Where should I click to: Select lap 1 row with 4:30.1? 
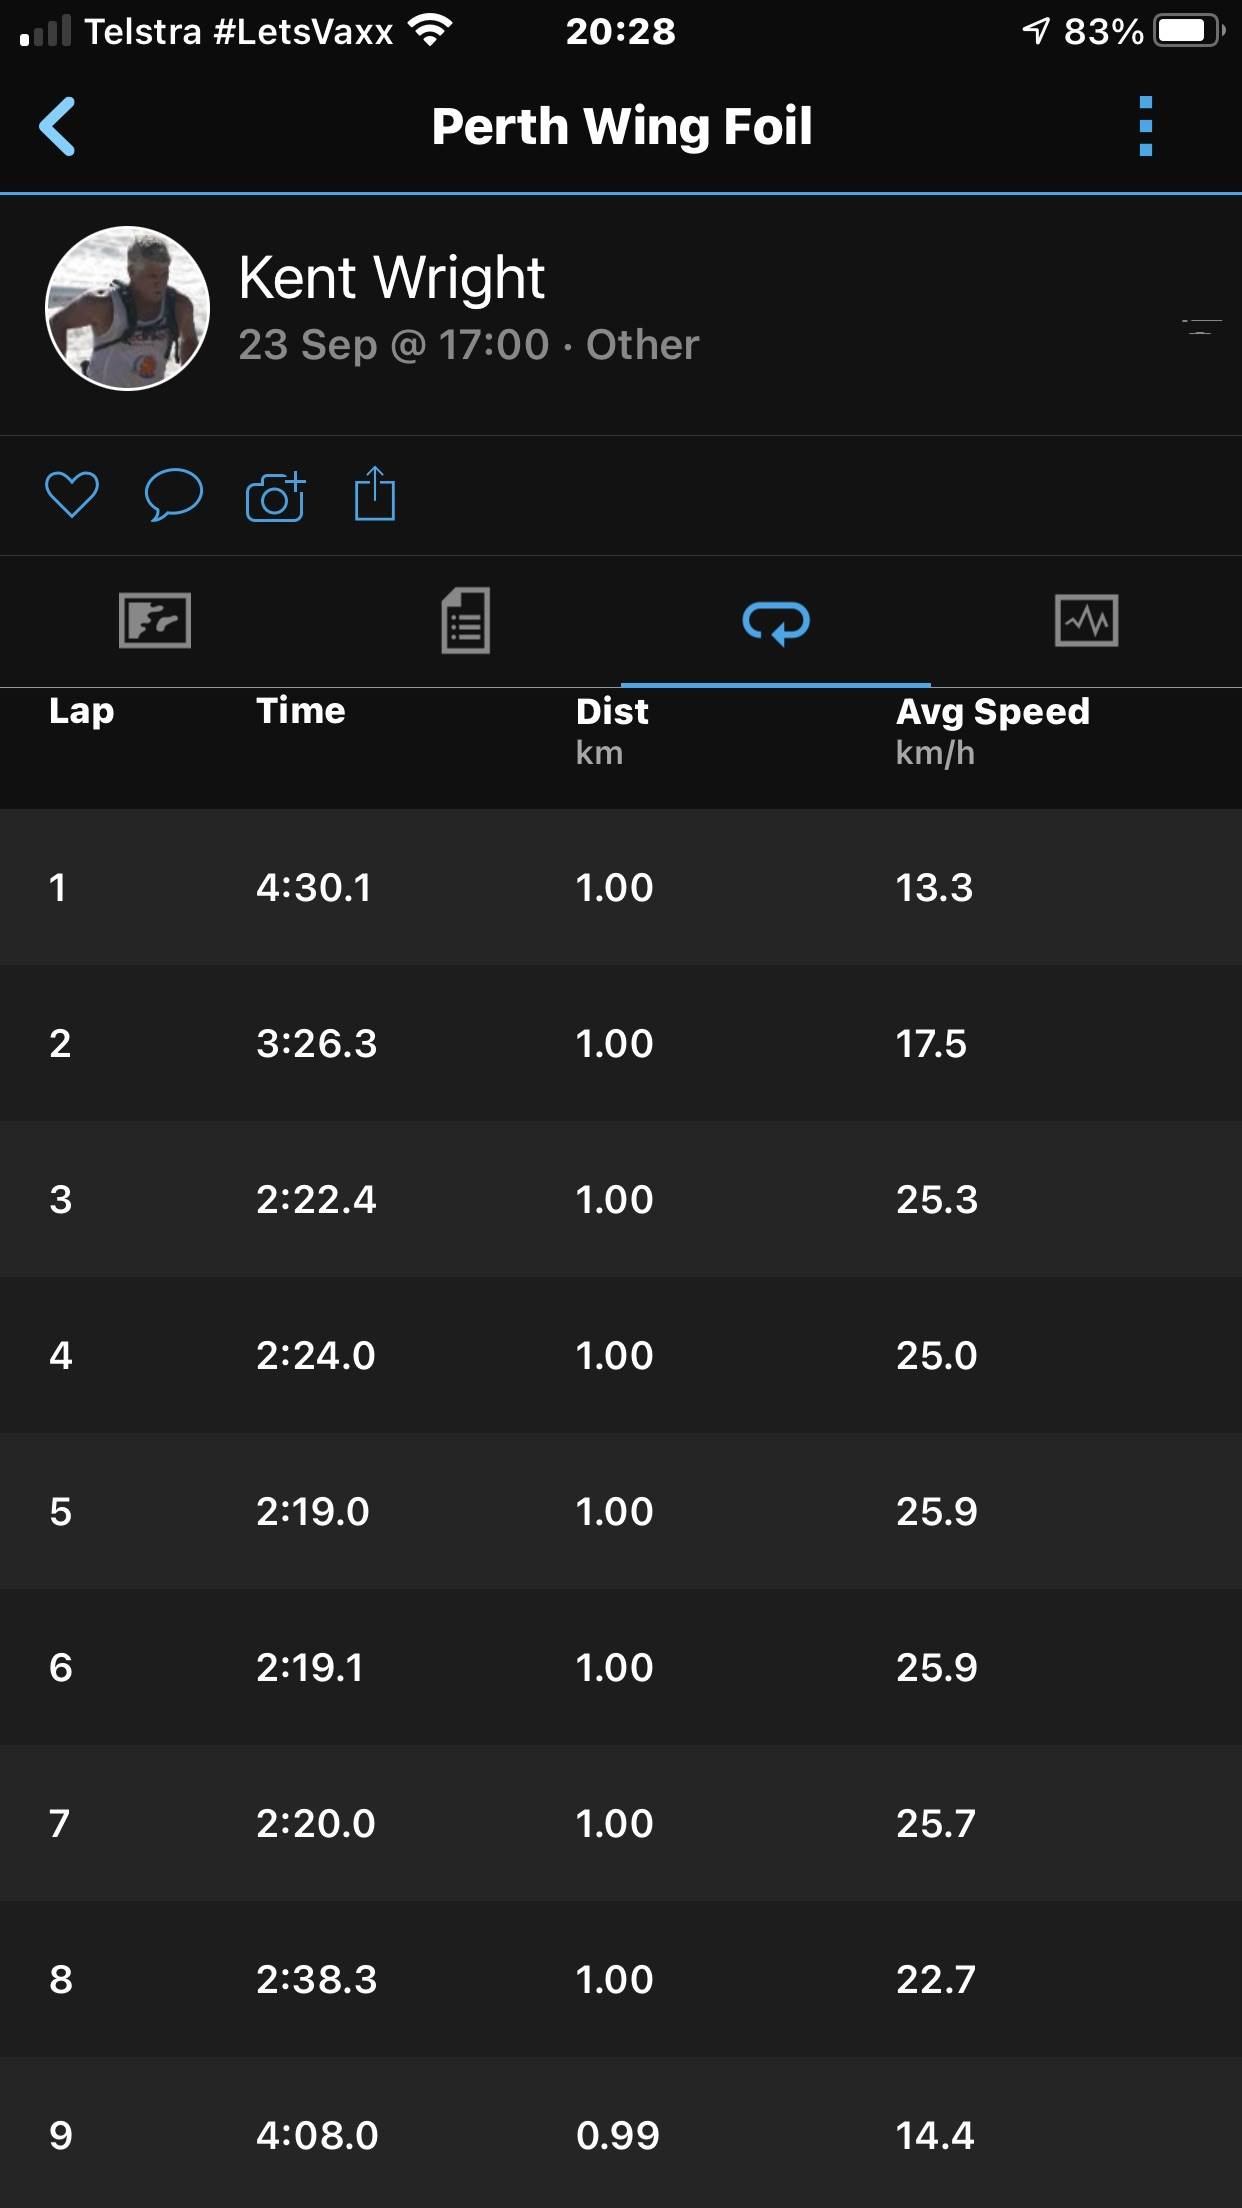point(621,887)
